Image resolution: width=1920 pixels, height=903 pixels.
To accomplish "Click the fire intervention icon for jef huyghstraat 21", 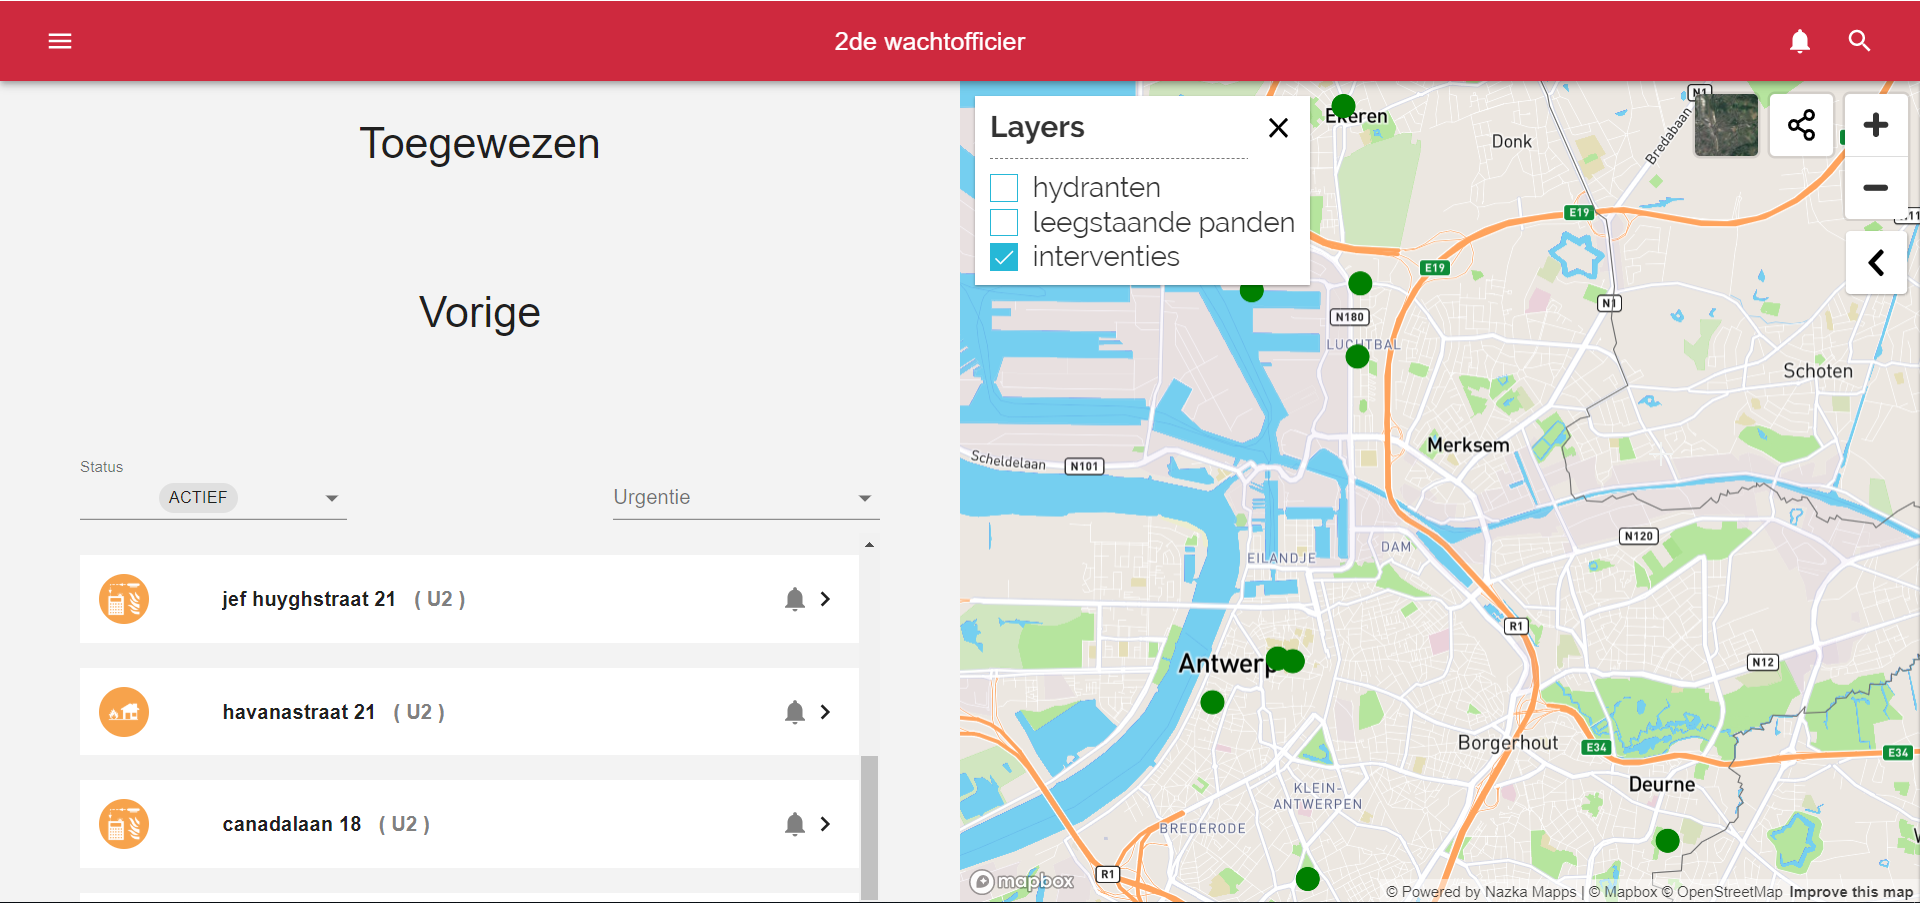I will click(x=124, y=599).
